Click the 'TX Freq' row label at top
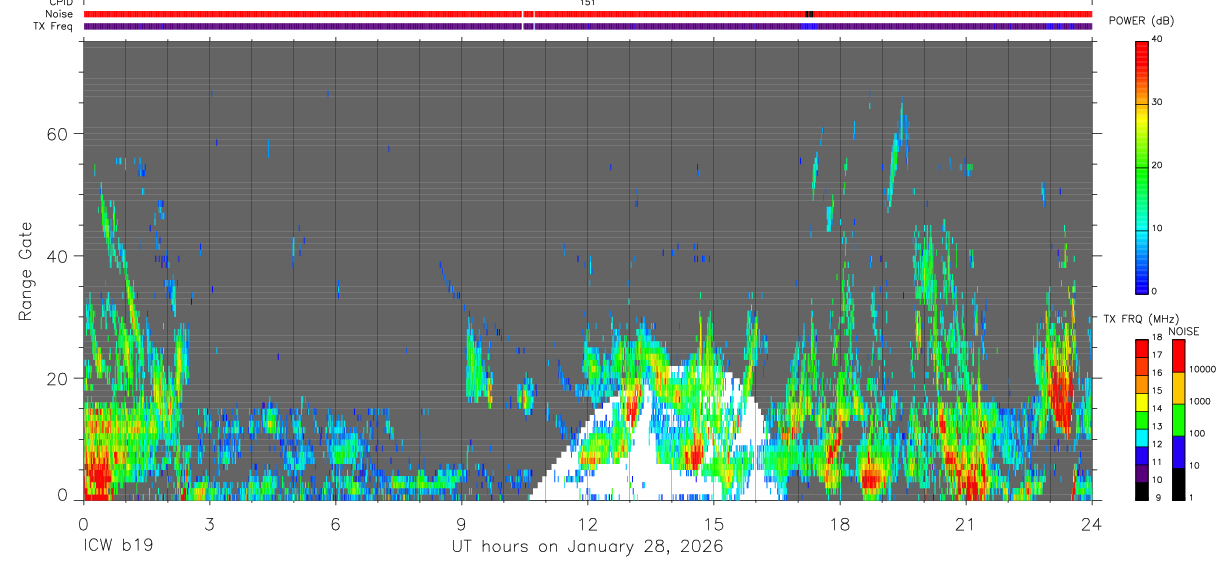 55,26
